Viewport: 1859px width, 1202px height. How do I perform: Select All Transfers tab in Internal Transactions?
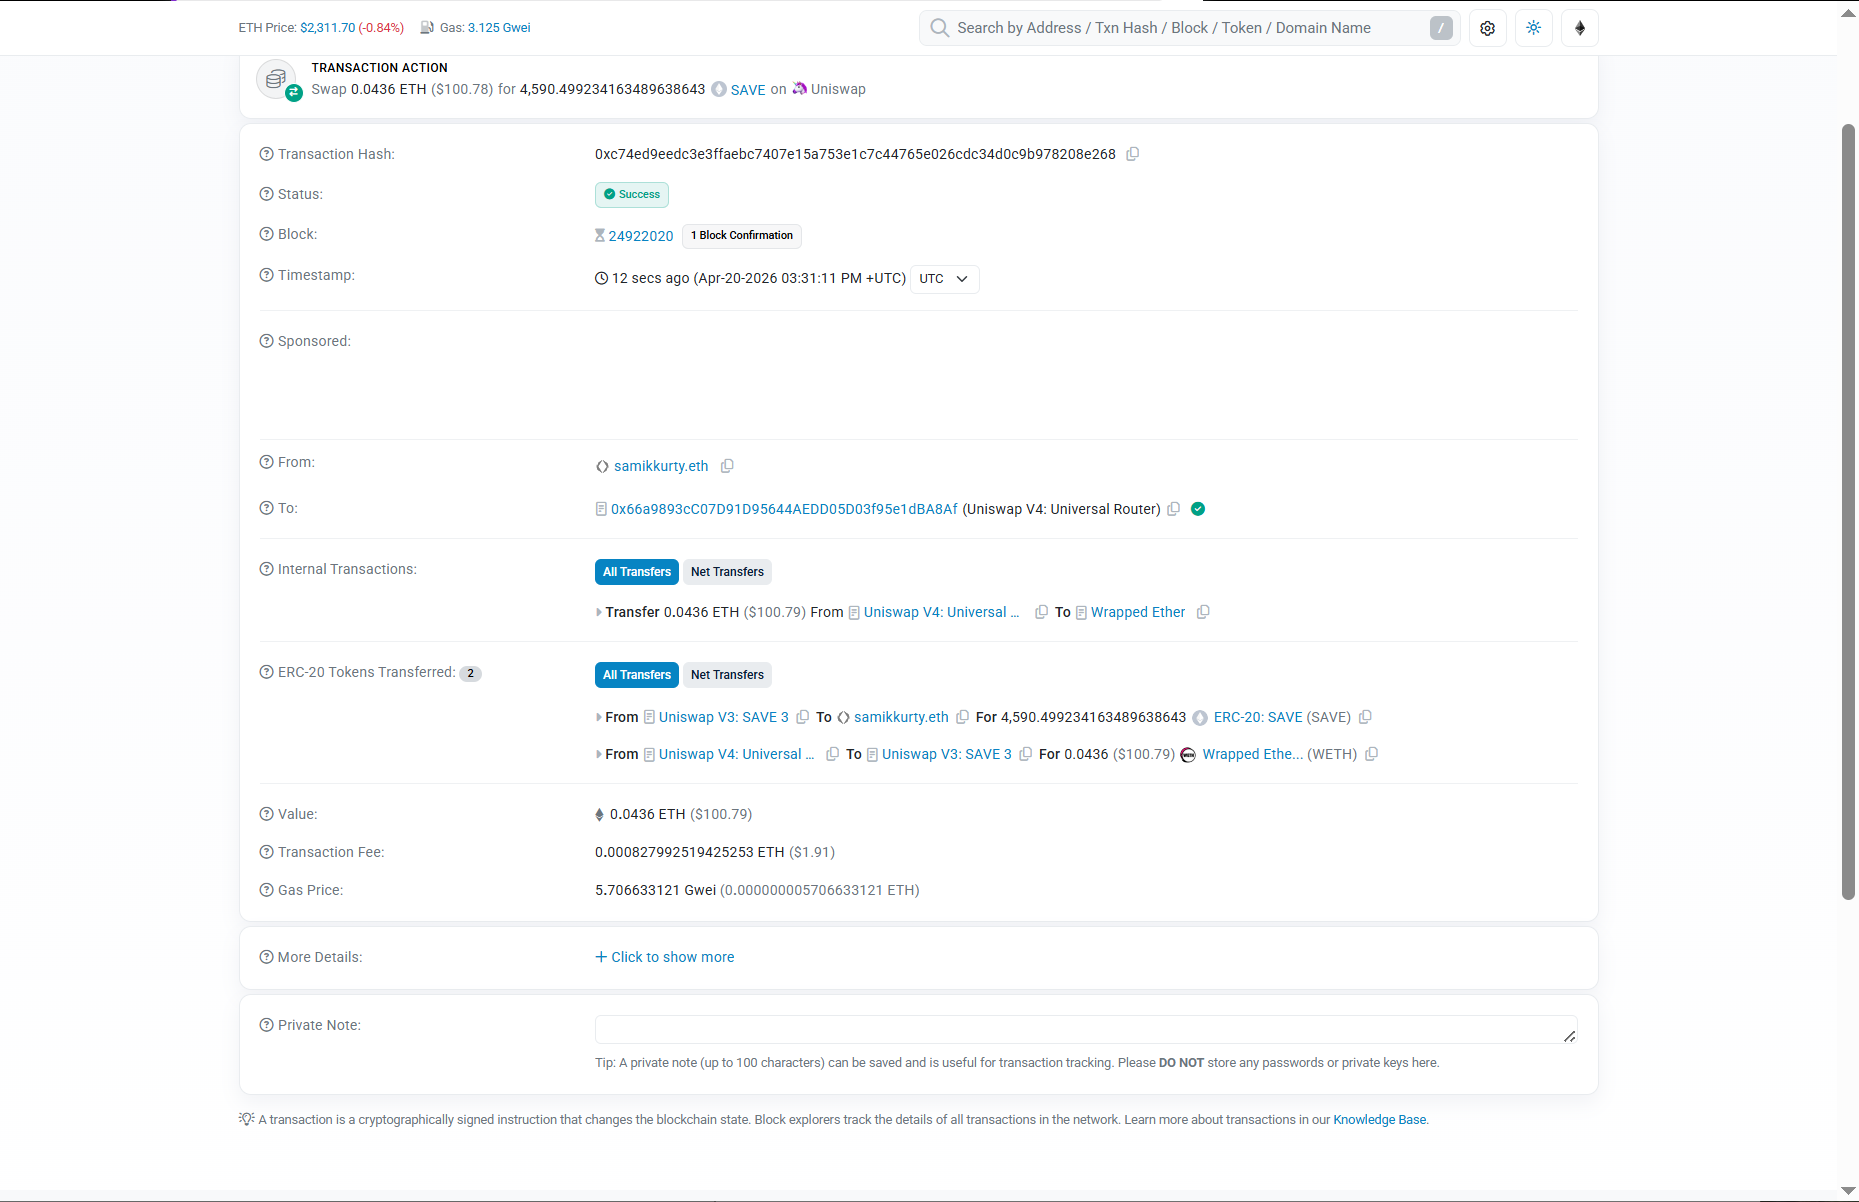pos(636,571)
